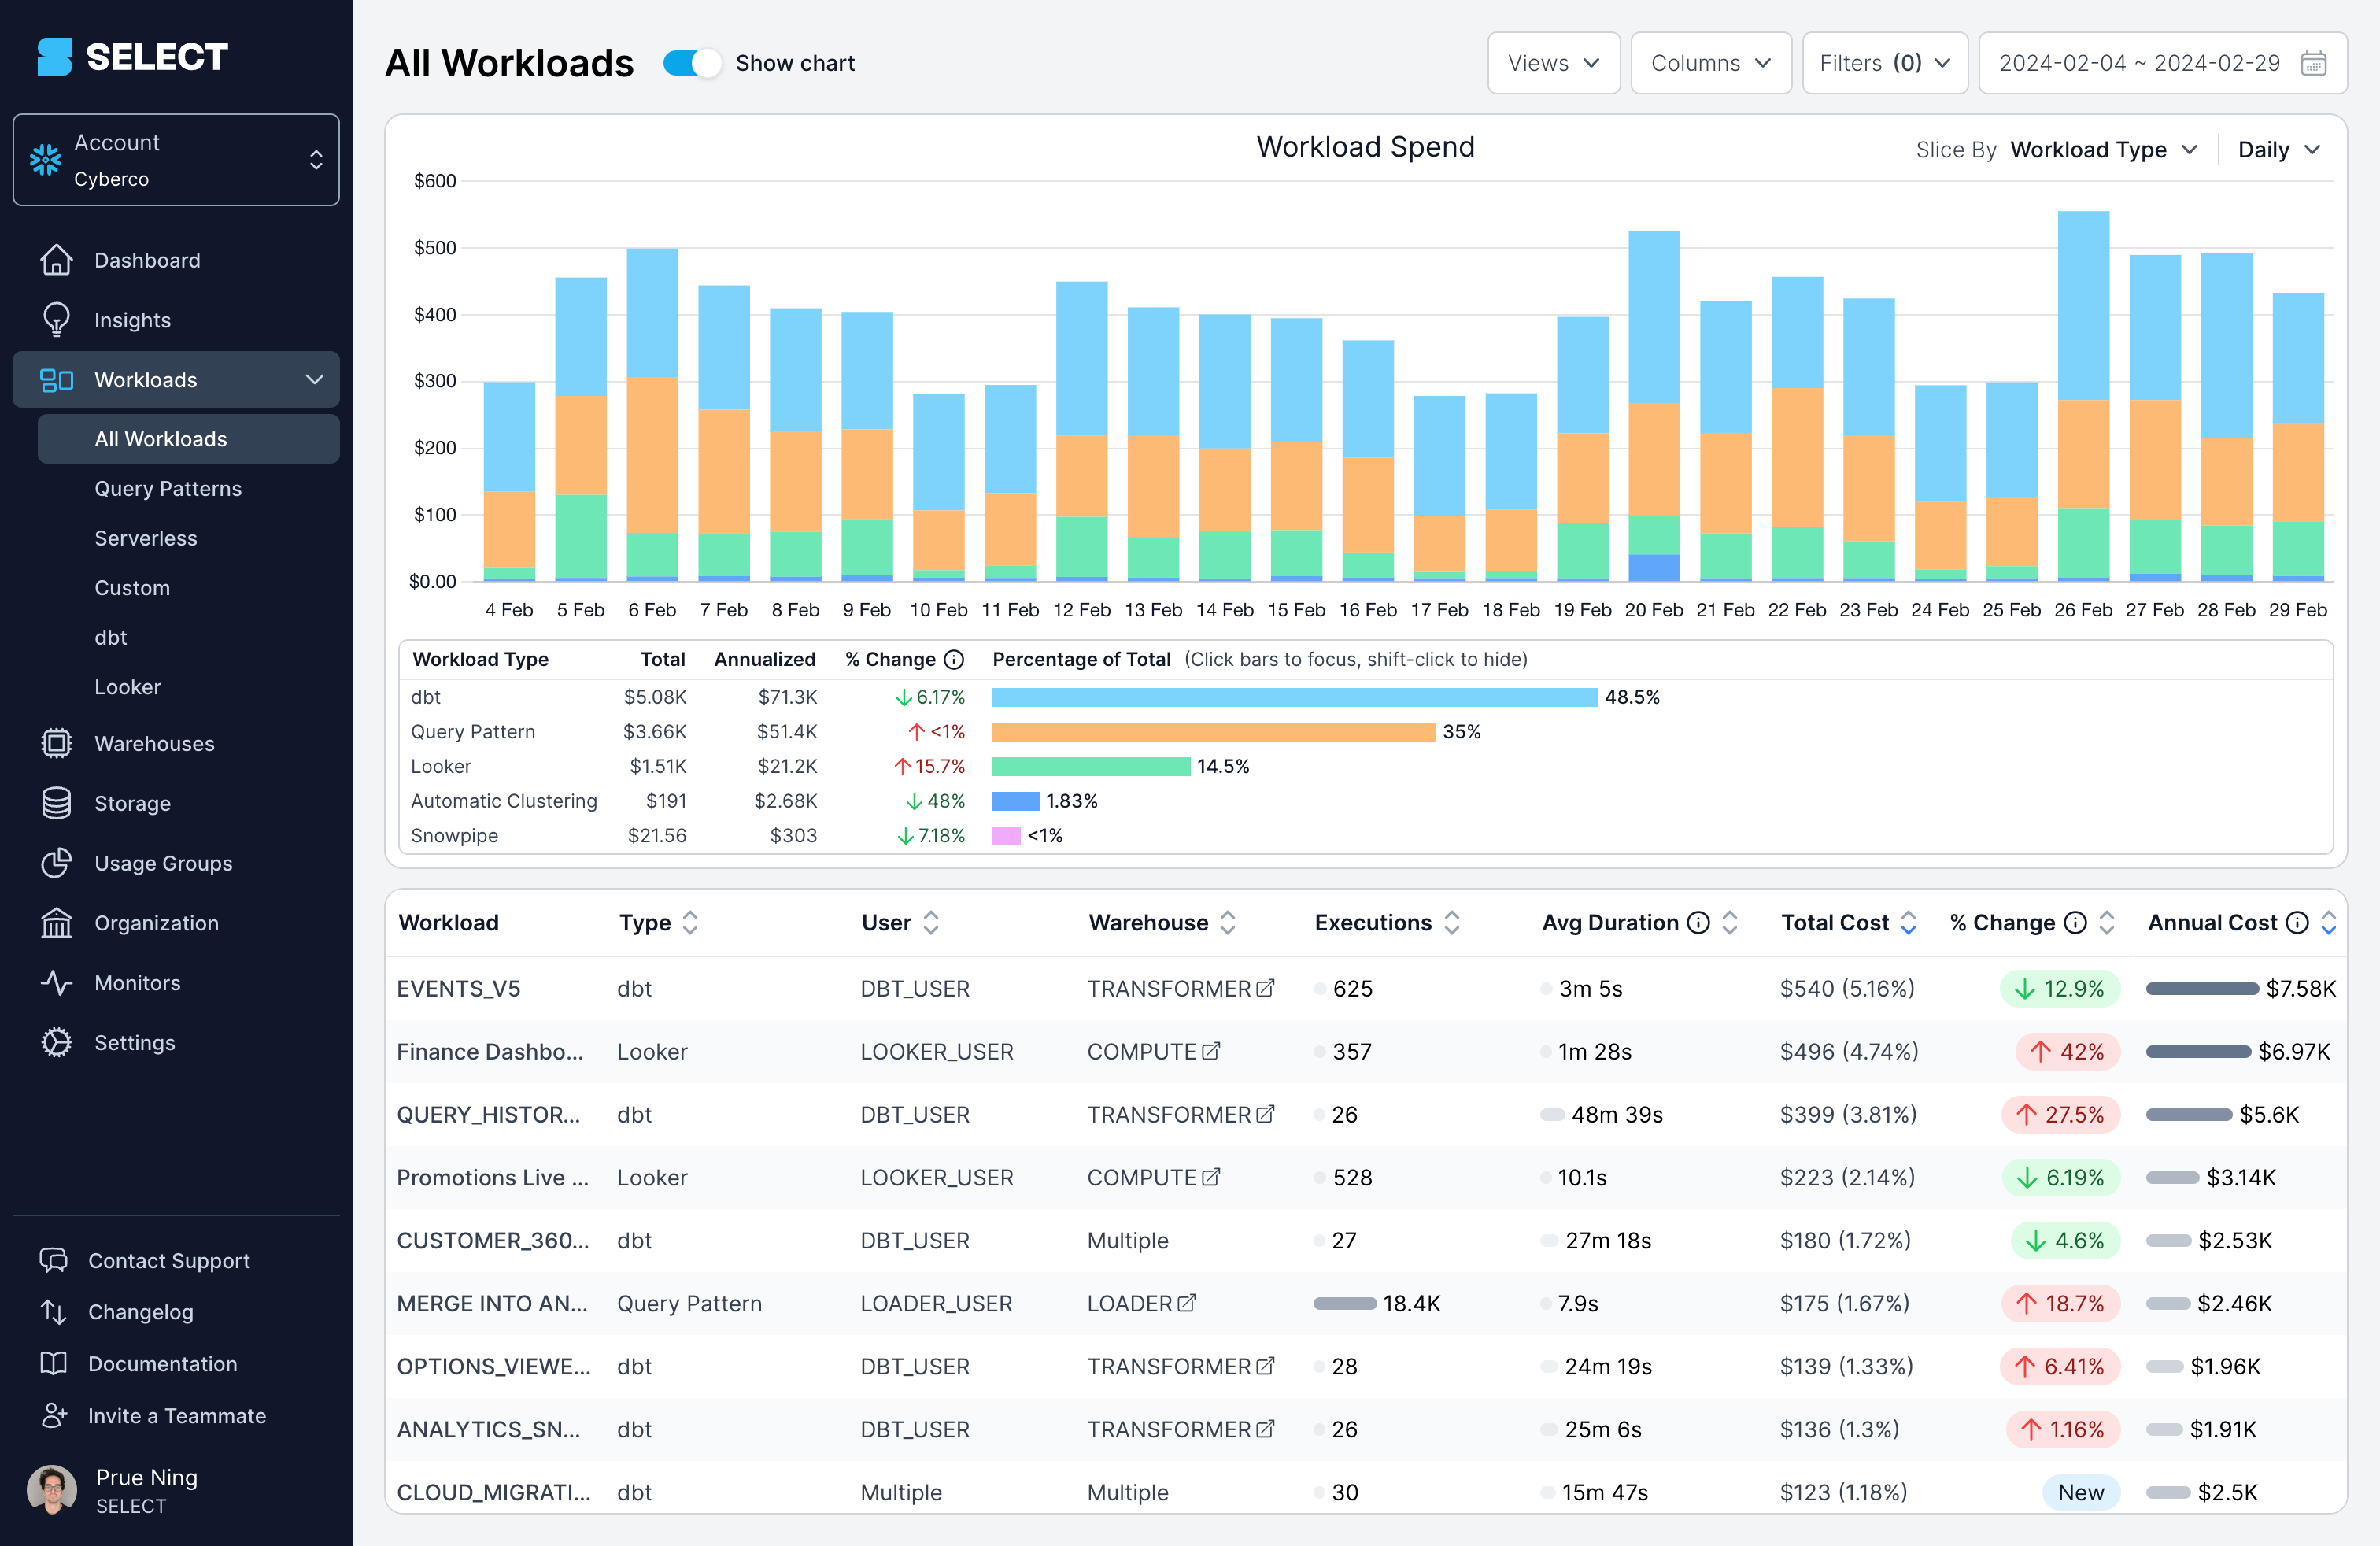Click the EVENTS_V5 workload row
This screenshot has height=1546, width=2380.
(460, 989)
